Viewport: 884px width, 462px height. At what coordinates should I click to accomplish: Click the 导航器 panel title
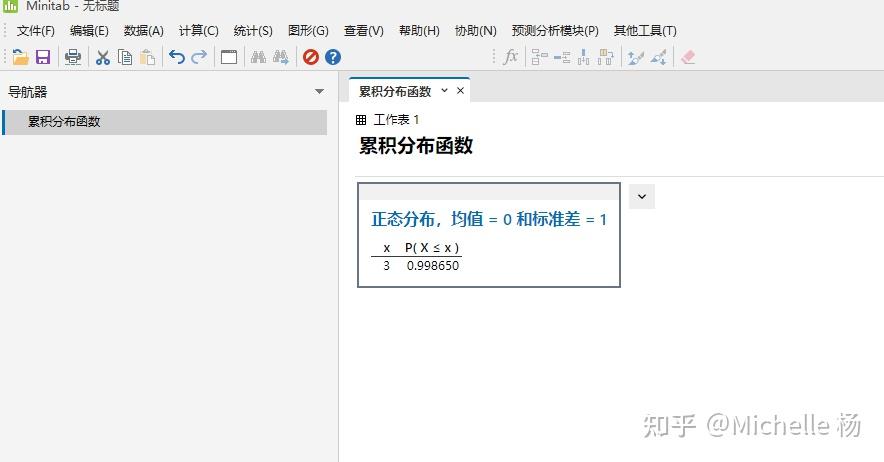click(x=28, y=92)
